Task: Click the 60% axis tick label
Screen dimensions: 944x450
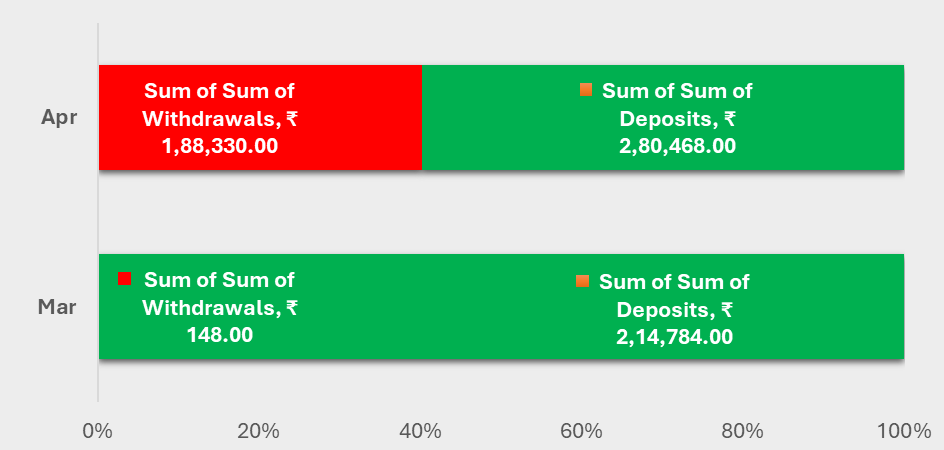Action: click(x=581, y=431)
